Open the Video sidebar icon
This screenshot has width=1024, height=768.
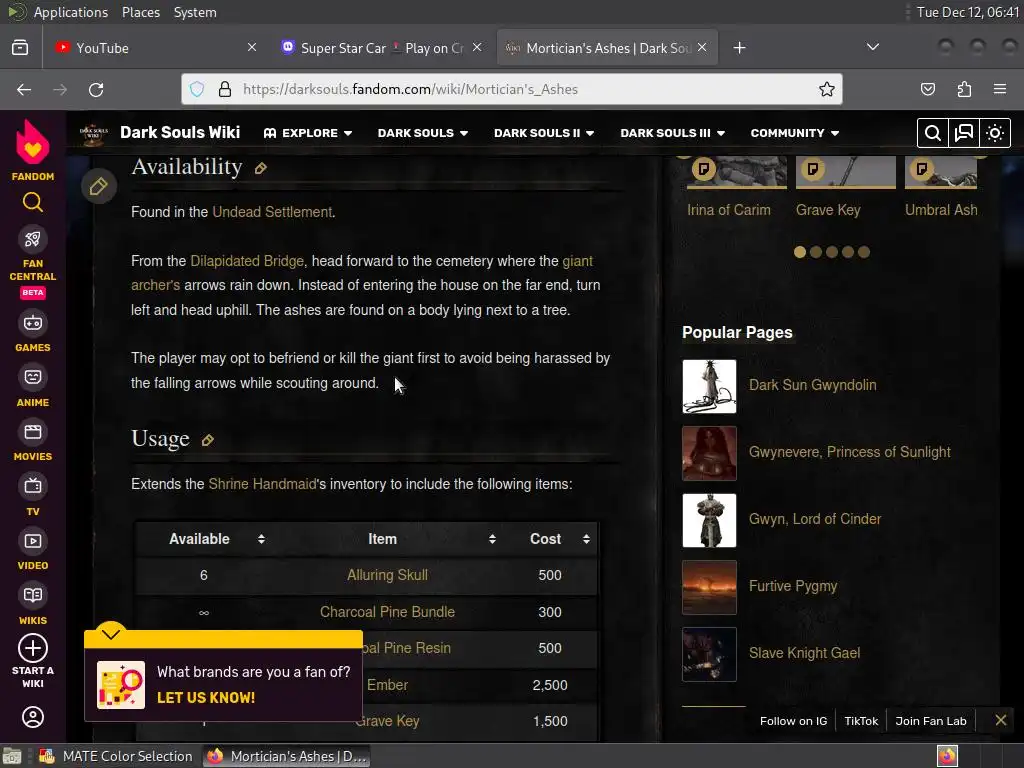(33, 541)
